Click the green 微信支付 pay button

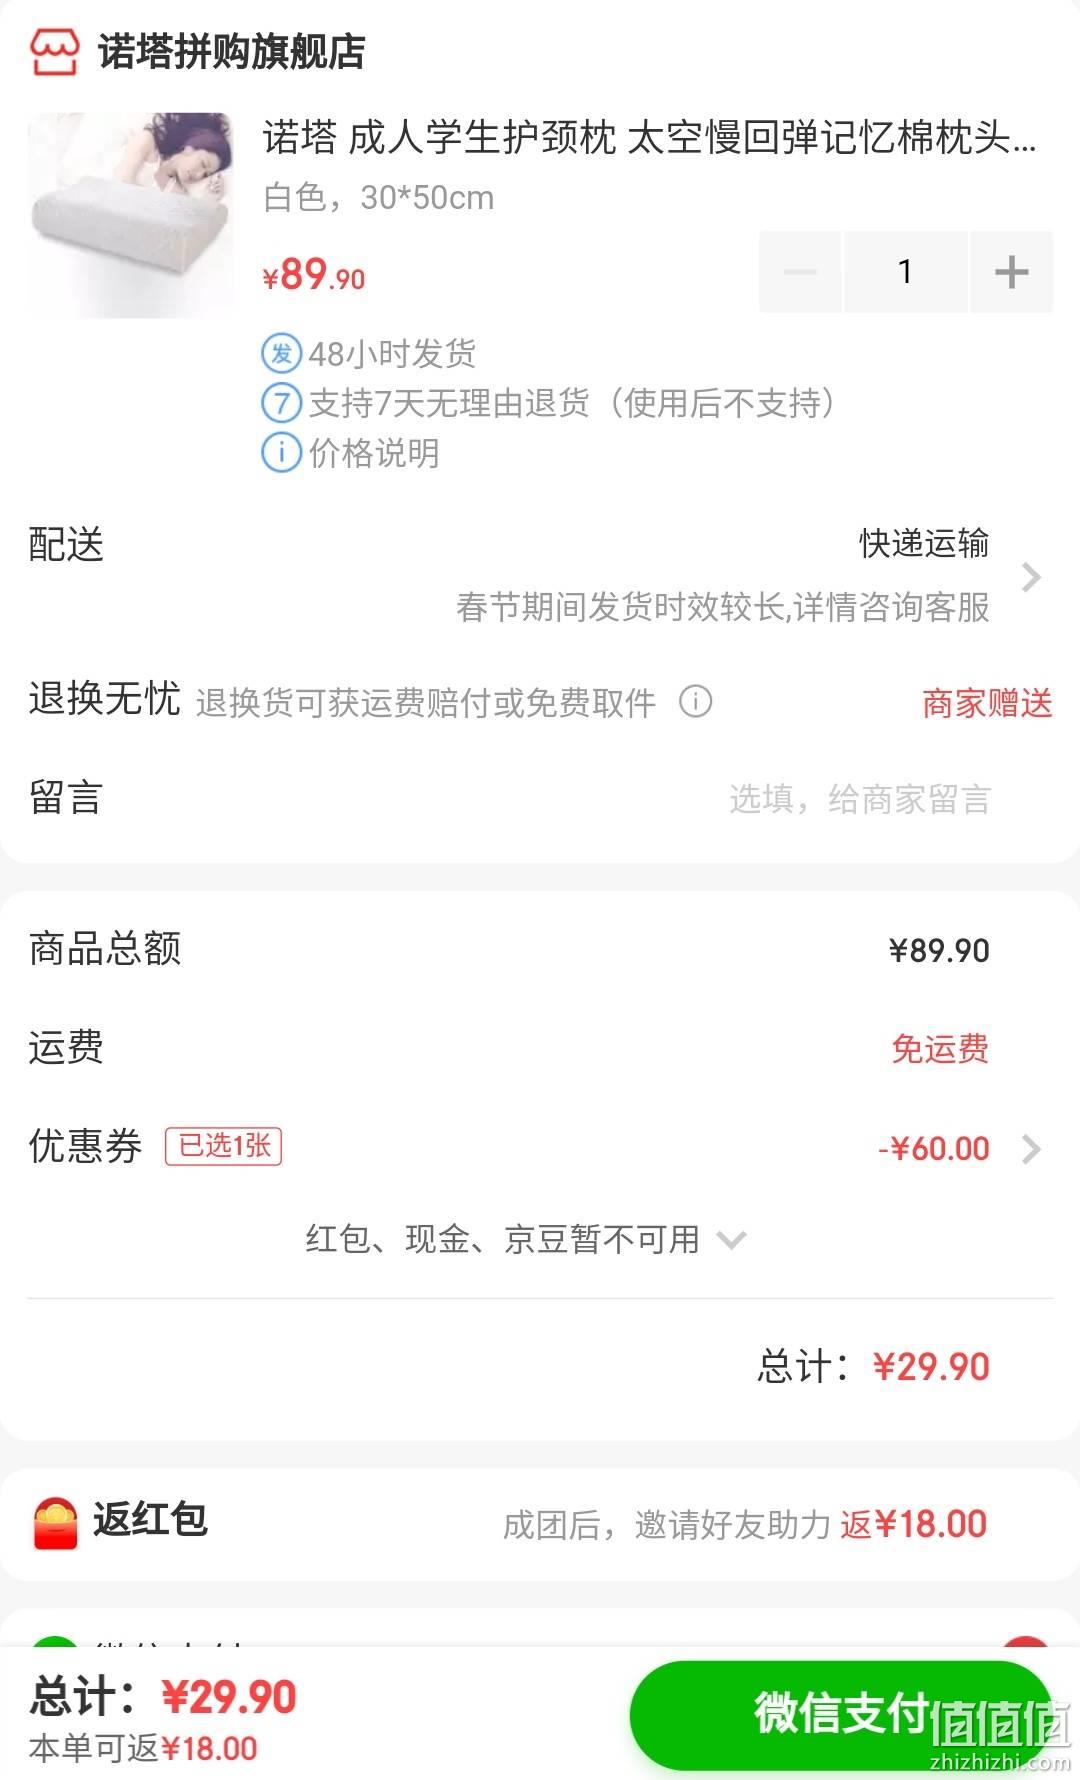click(840, 1715)
